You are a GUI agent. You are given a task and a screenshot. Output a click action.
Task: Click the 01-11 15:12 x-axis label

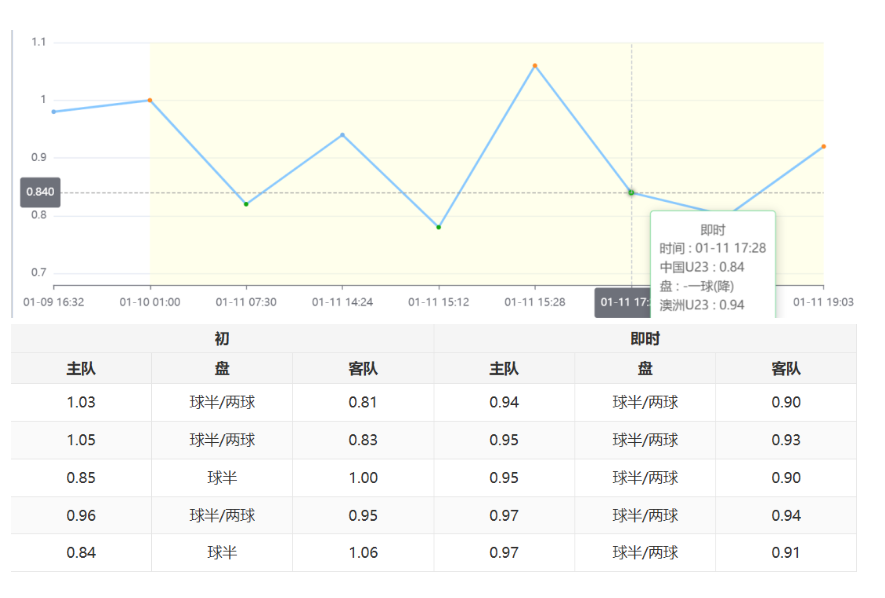[438, 301]
